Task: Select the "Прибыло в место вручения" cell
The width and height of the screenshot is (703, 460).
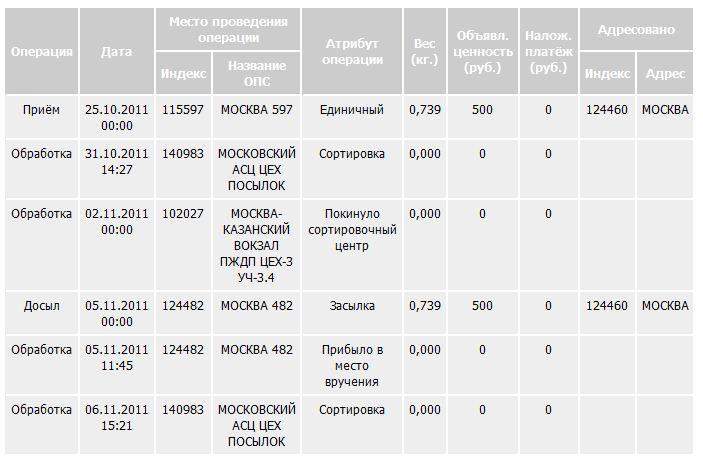Action: pyautogui.click(x=352, y=365)
